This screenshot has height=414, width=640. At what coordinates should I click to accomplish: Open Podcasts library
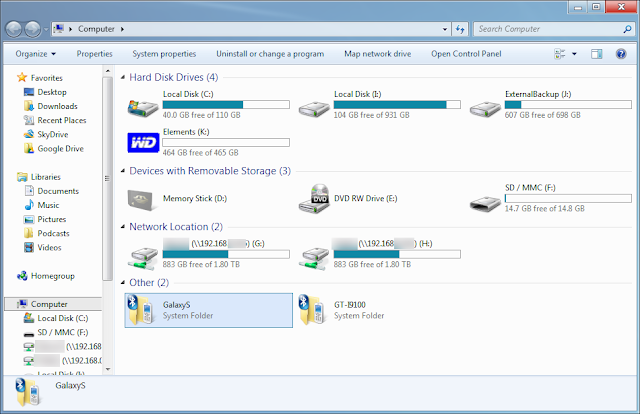click(53, 233)
